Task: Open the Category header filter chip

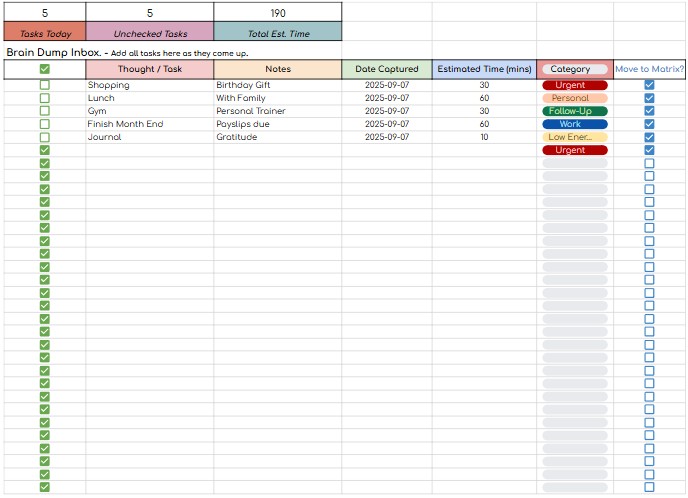Action: (x=574, y=70)
